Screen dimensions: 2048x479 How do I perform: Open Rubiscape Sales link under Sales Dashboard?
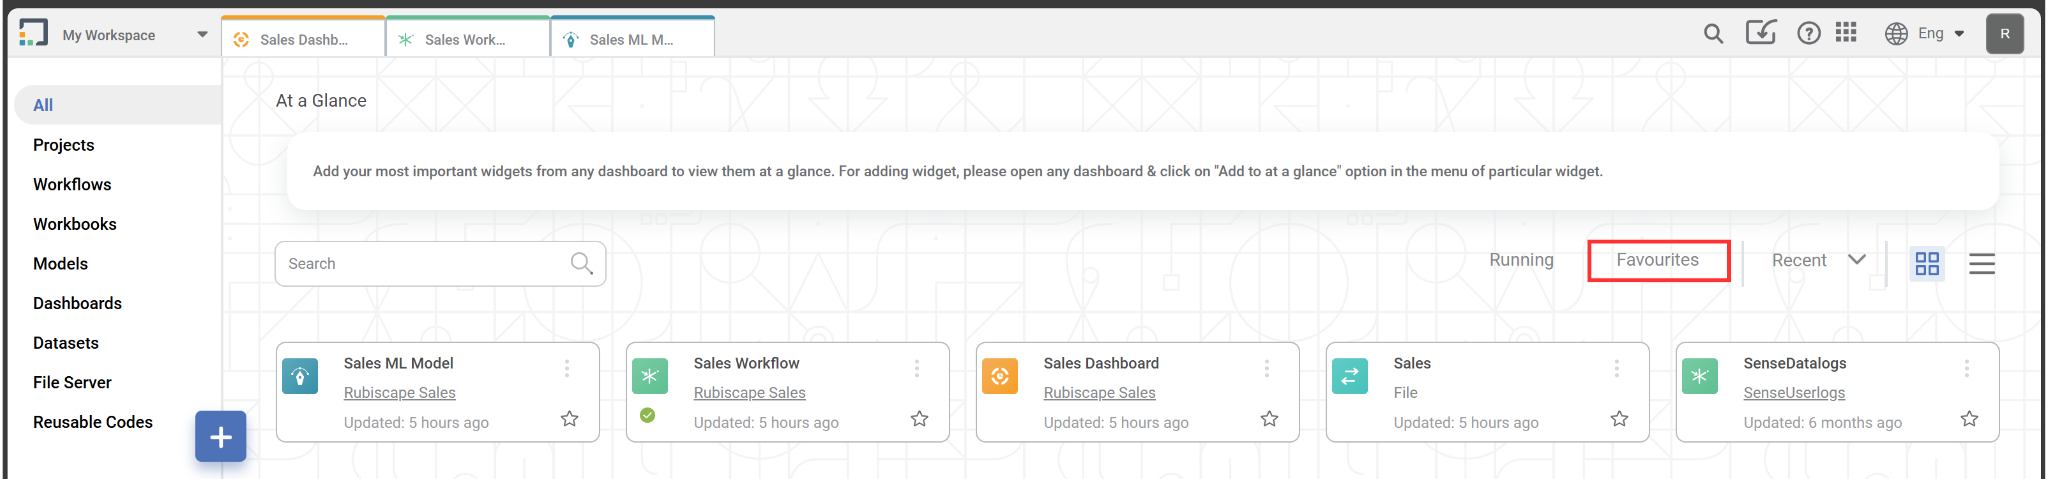tap(1099, 393)
